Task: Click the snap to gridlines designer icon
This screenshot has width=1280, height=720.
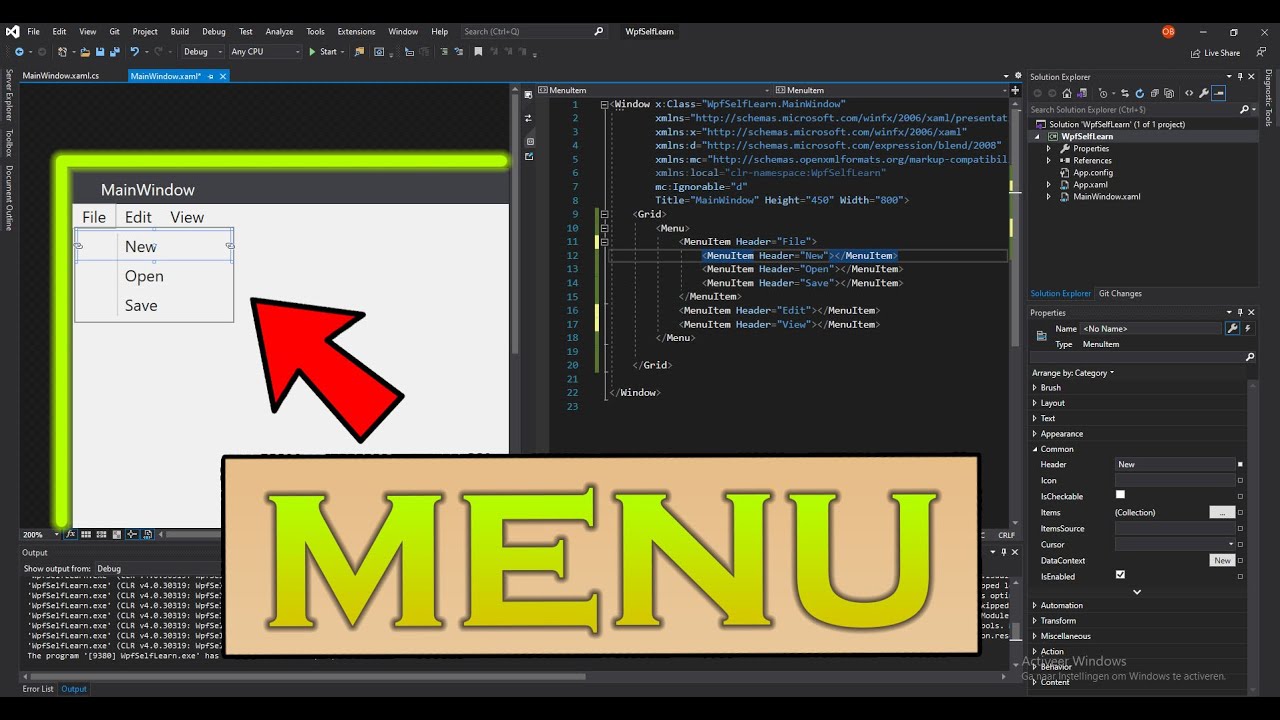Action: 101,534
